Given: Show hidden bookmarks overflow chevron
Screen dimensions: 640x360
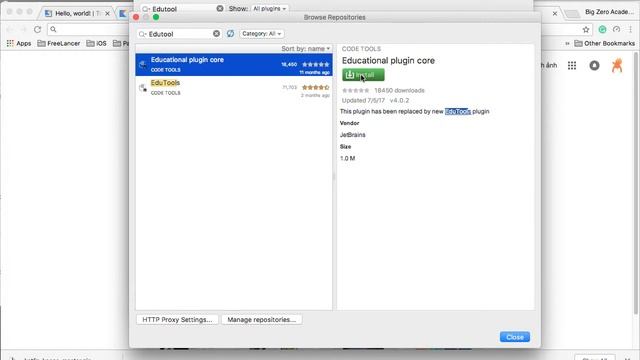Looking at the screenshot, I should 567,43.
